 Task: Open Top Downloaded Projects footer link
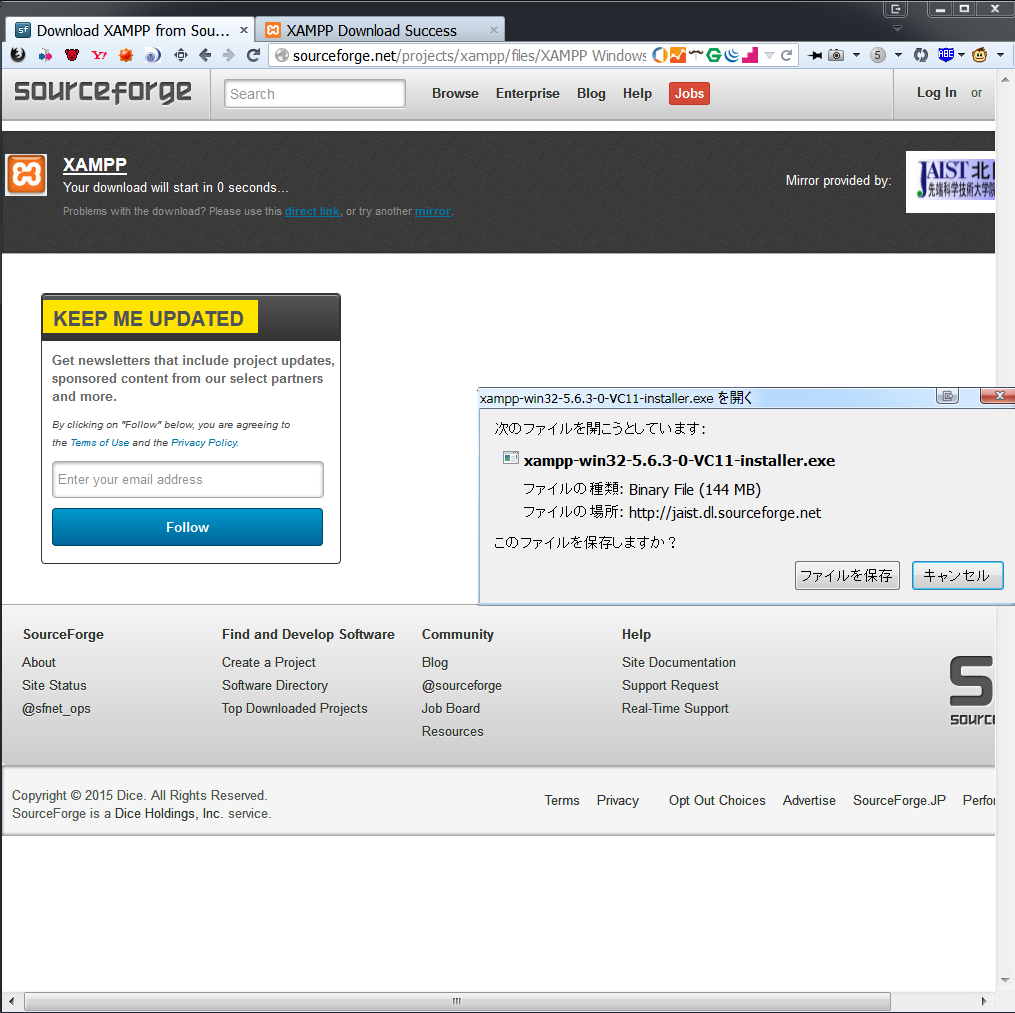point(295,708)
